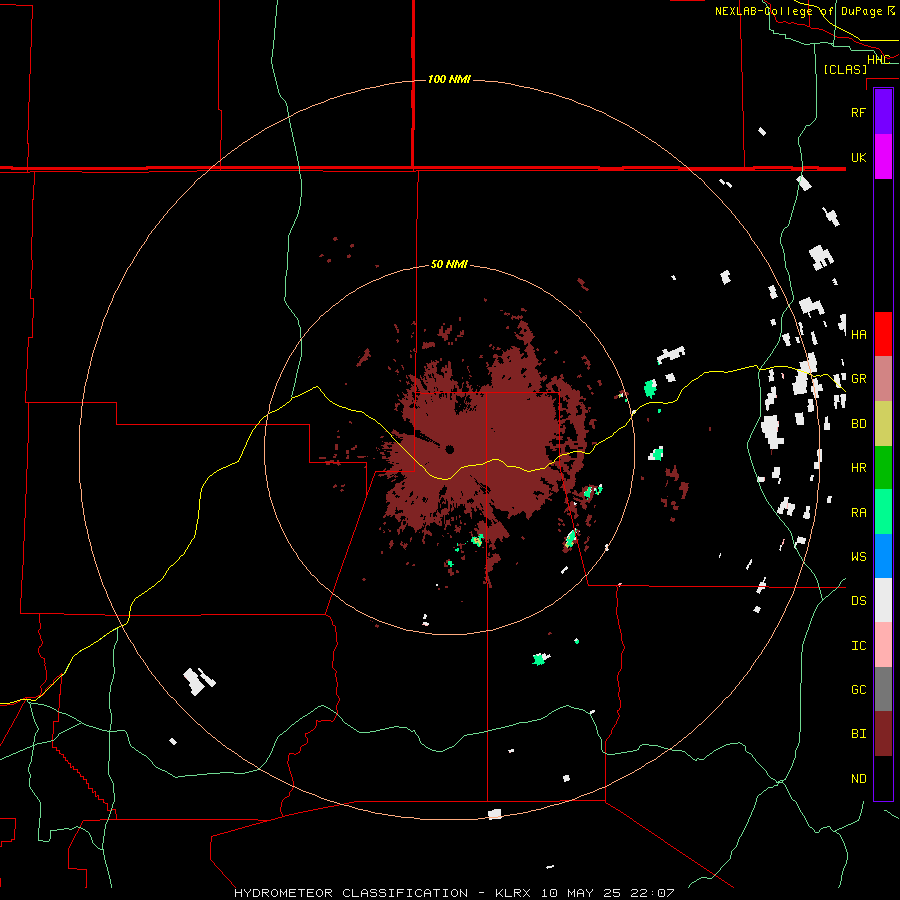900x900 pixels.
Task: Click the UK magenta legend swatch
Action: click(883, 157)
